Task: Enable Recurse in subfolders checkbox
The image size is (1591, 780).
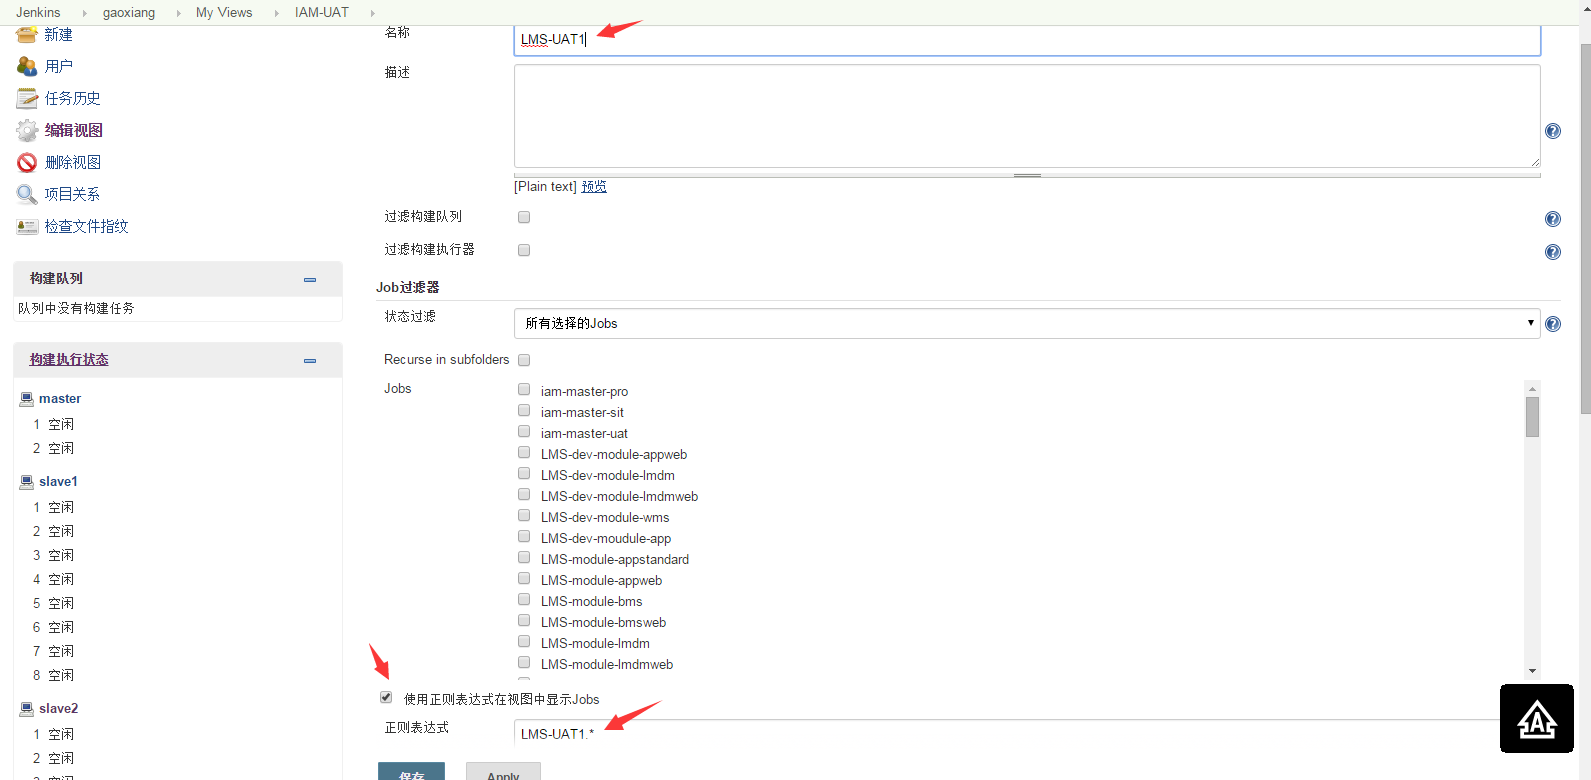Action: (524, 360)
